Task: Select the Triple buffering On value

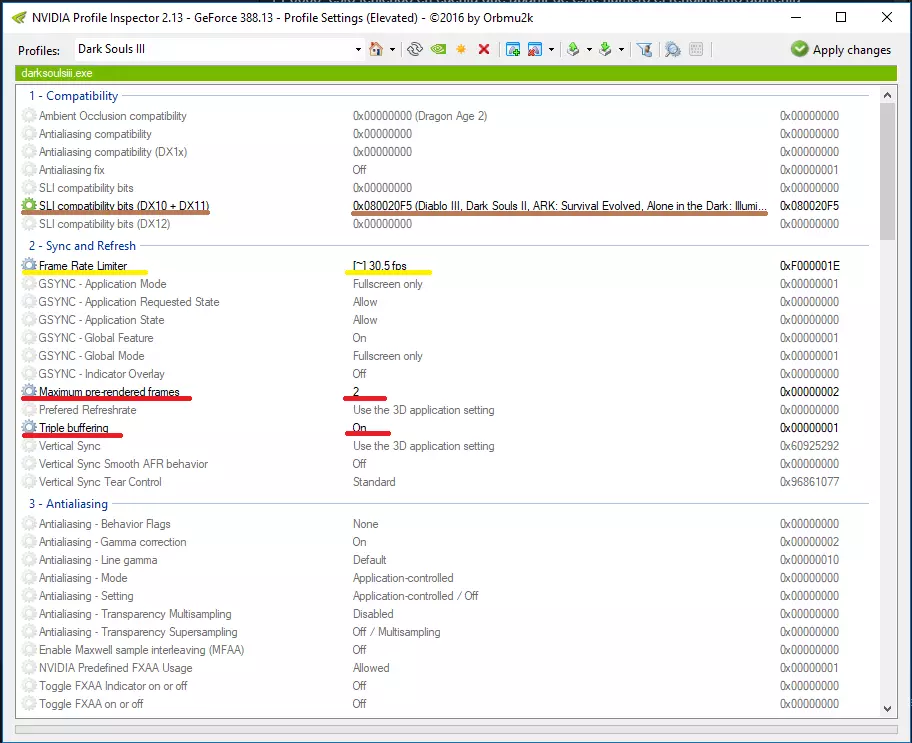Action: click(x=359, y=428)
